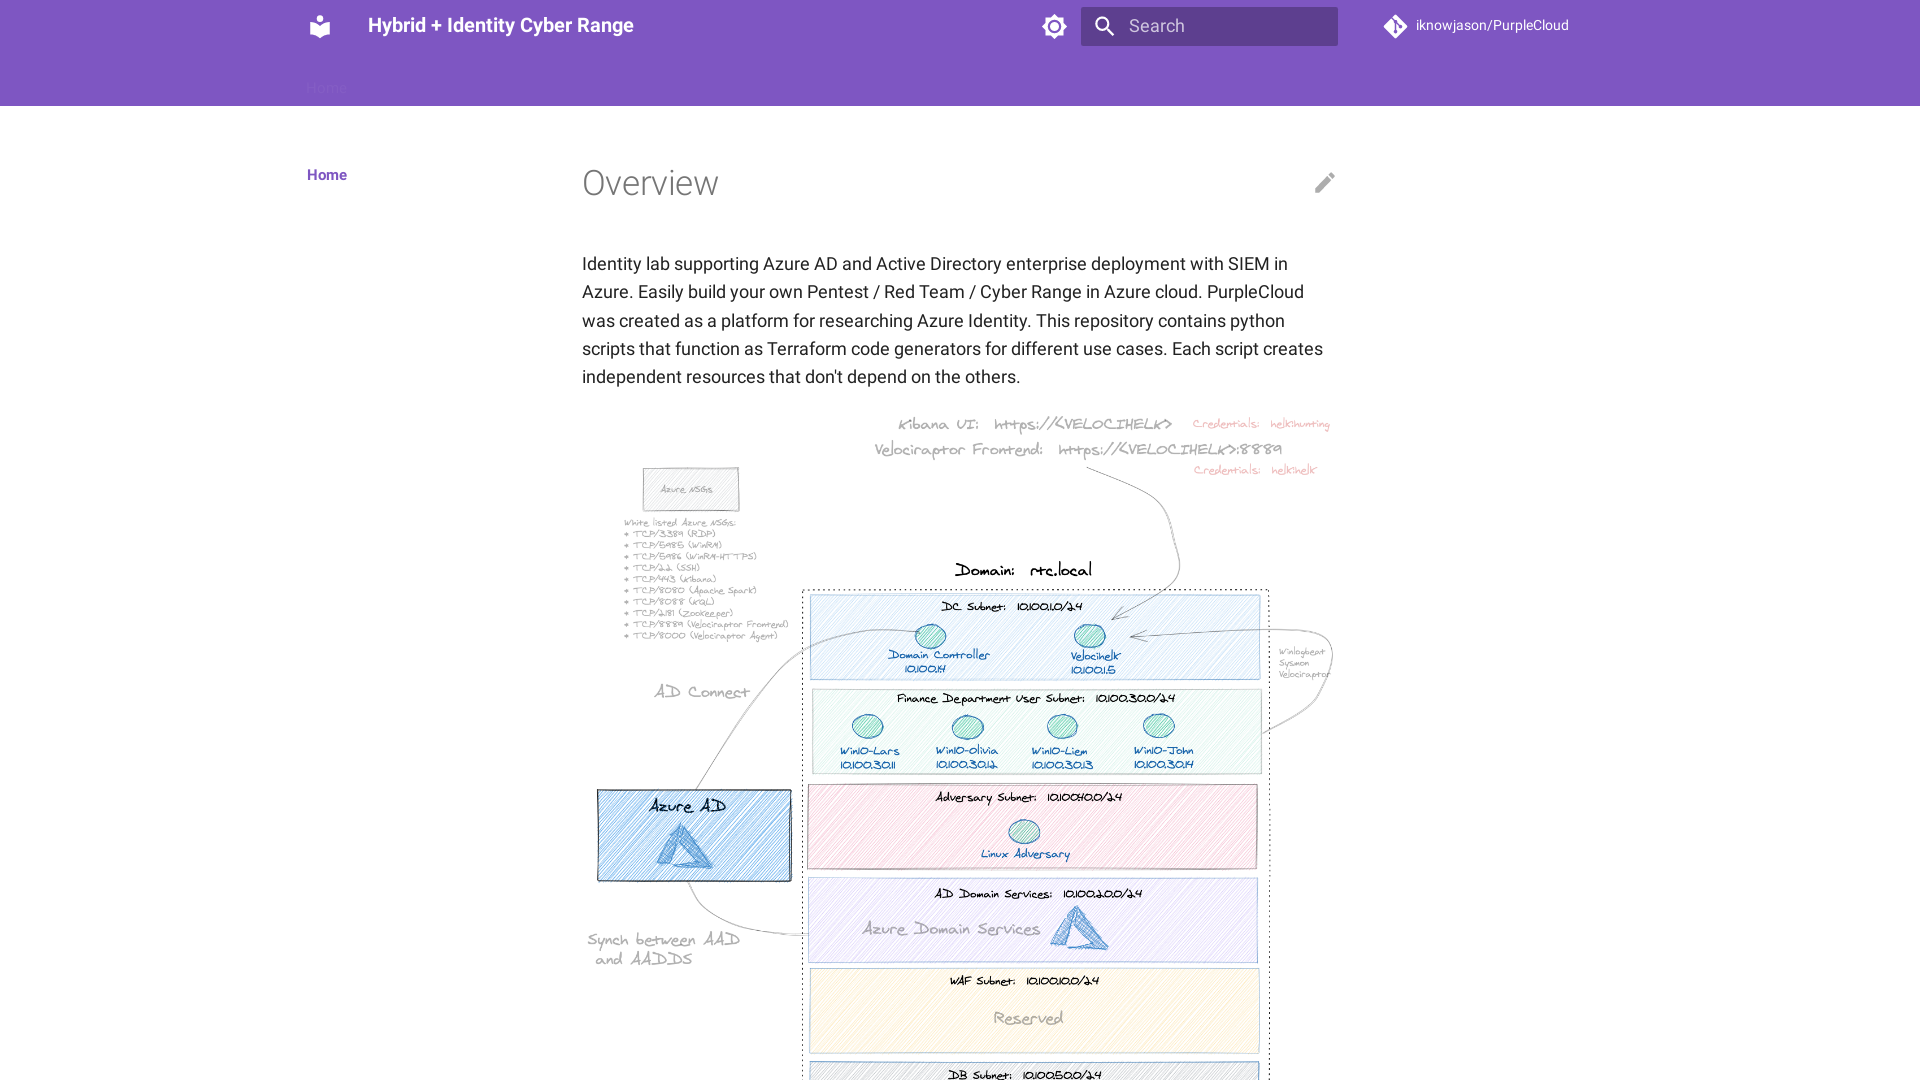Open the iknowjason/PurpleCloud repository link

coord(1491,26)
